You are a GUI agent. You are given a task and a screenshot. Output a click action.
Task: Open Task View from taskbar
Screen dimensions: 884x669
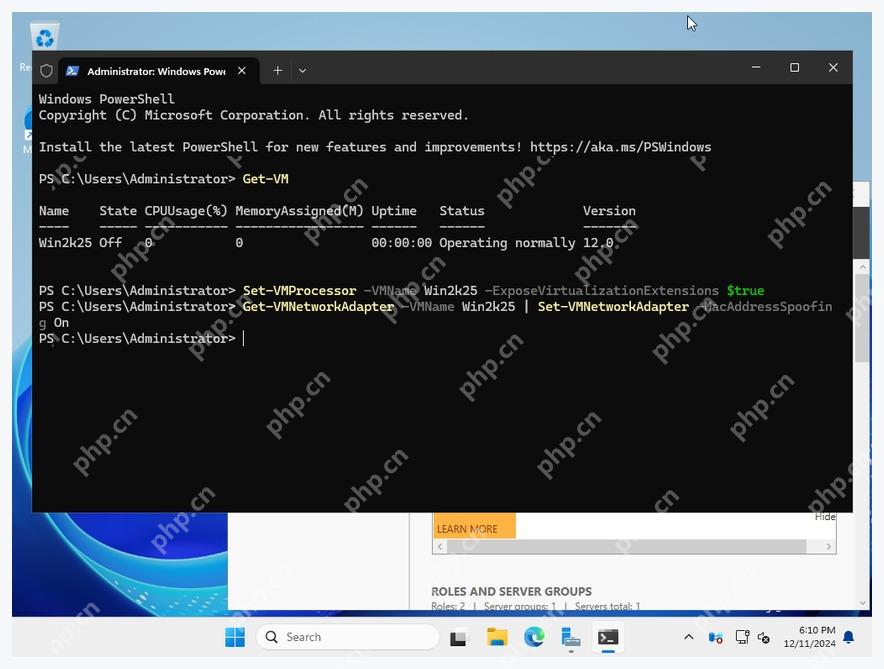coord(458,637)
